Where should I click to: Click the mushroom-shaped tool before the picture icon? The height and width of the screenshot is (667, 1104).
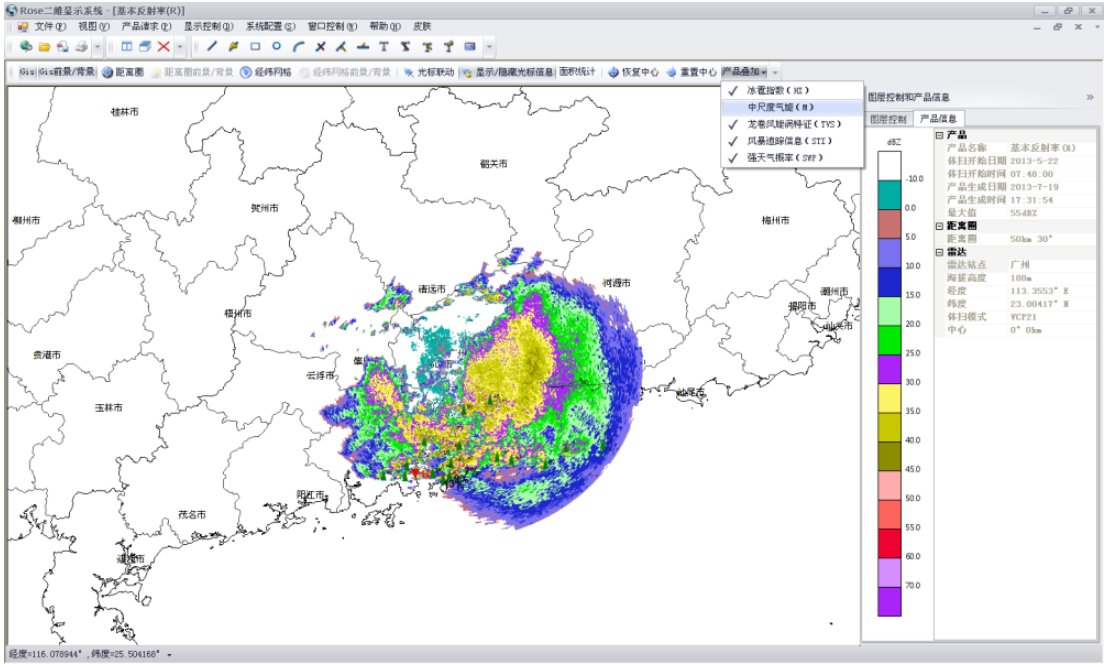[x=448, y=46]
